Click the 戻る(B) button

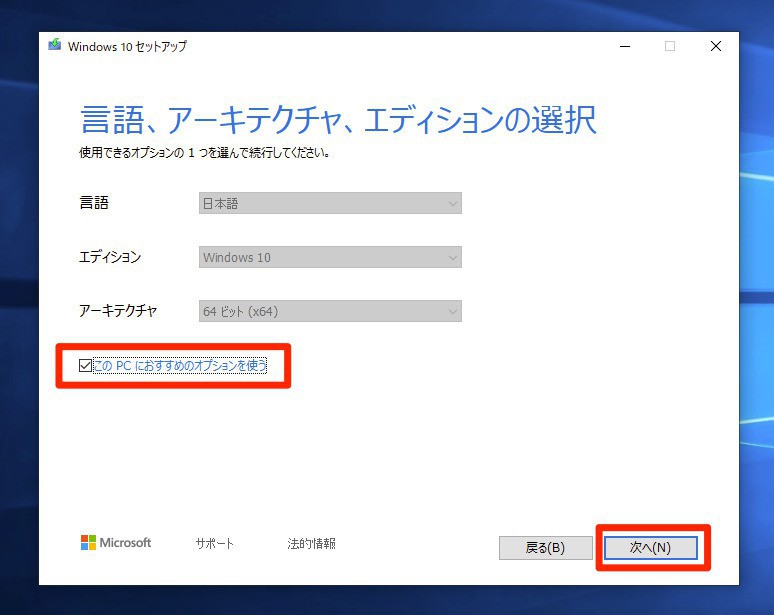(545, 547)
